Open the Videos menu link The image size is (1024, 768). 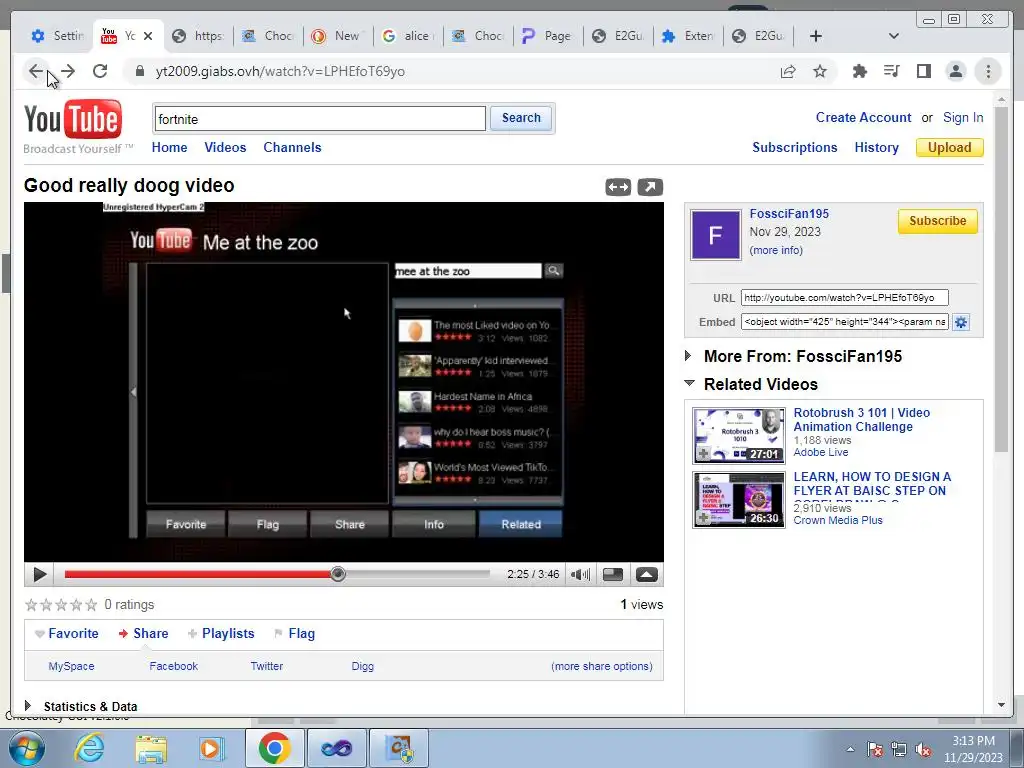225,148
